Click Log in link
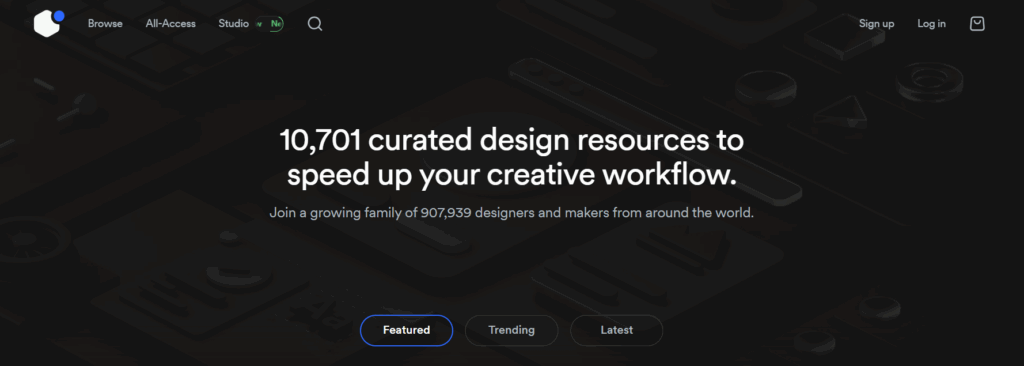 [931, 24]
